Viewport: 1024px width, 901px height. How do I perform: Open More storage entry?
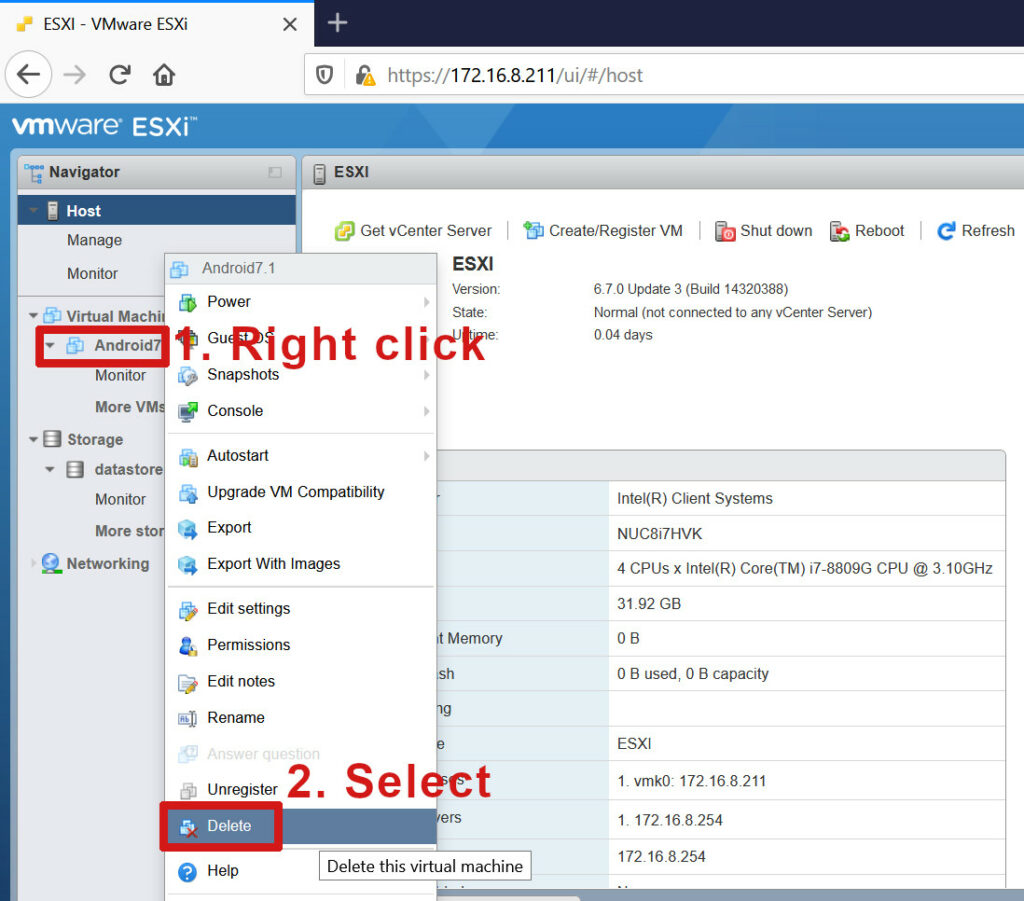(x=129, y=531)
